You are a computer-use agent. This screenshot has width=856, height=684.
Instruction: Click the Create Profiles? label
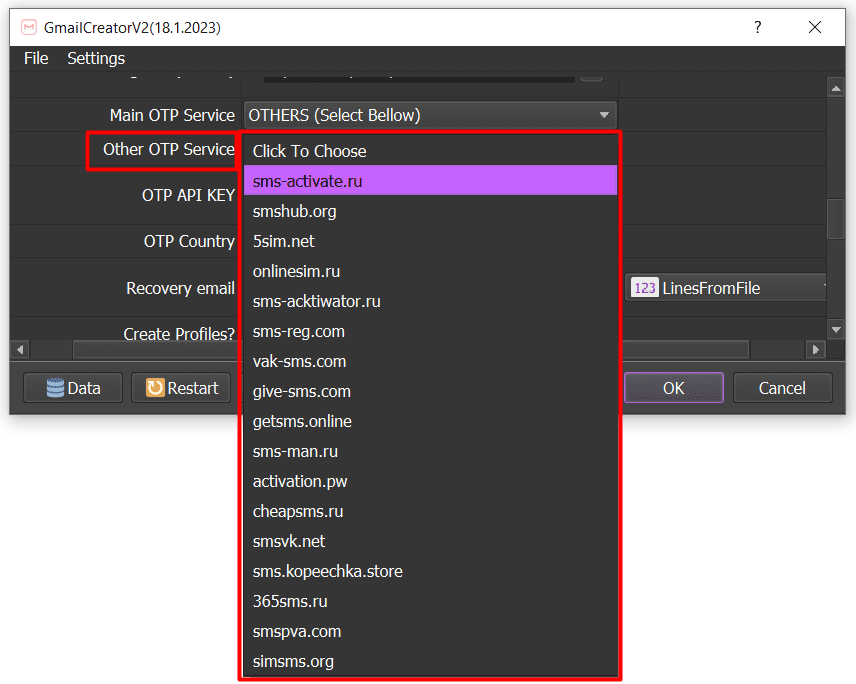(179, 334)
